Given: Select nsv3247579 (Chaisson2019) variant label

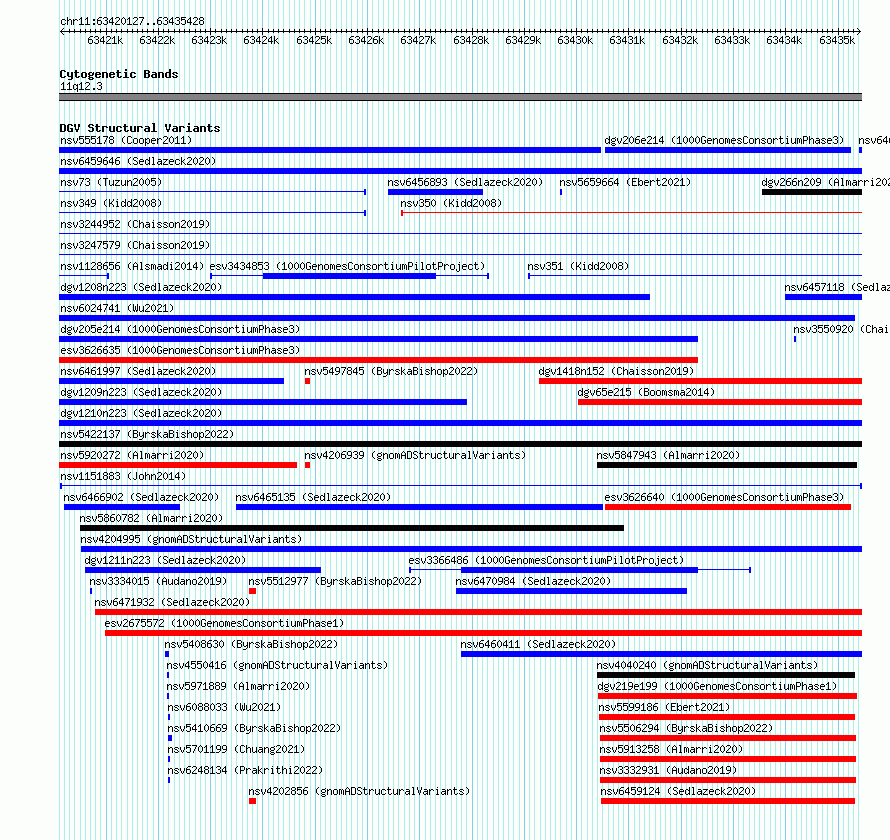Looking at the screenshot, I should pyautogui.click(x=135, y=245).
